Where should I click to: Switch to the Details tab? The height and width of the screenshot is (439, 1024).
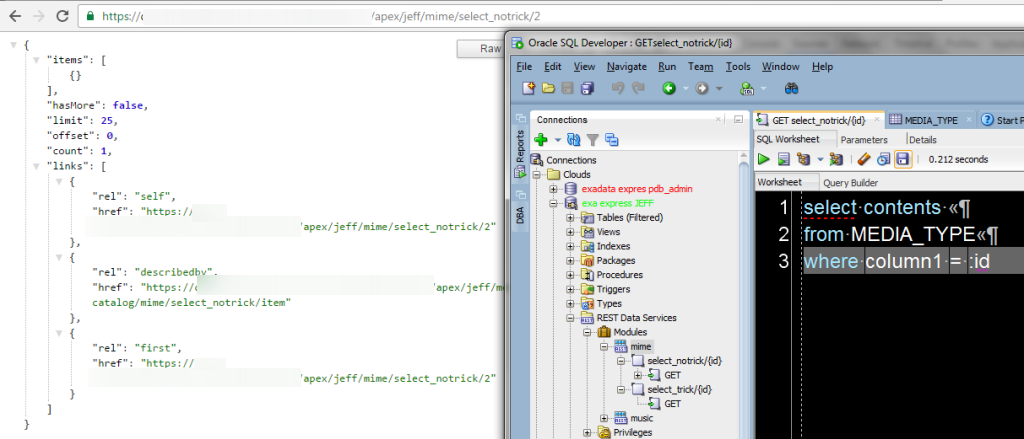click(x=922, y=140)
